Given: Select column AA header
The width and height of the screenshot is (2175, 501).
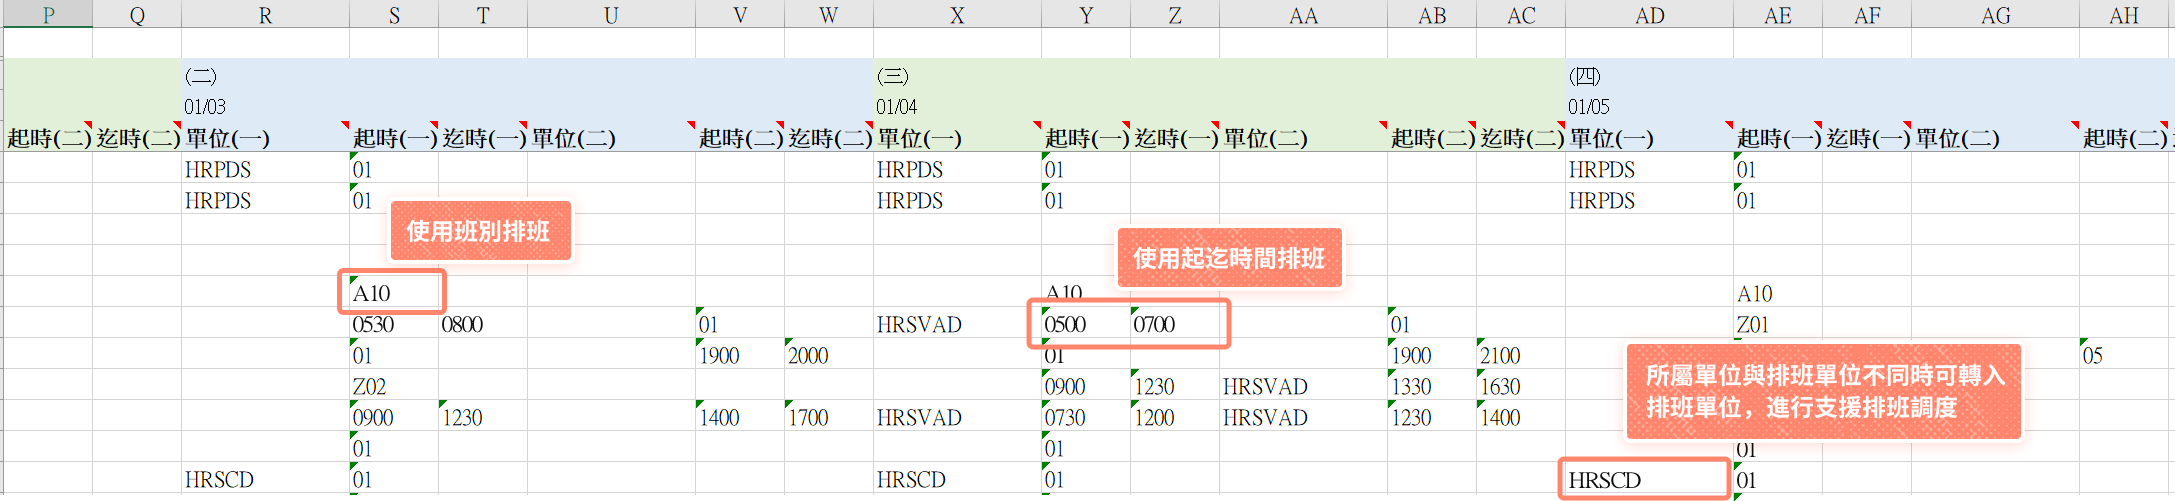Looking at the screenshot, I should point(1303,14).
